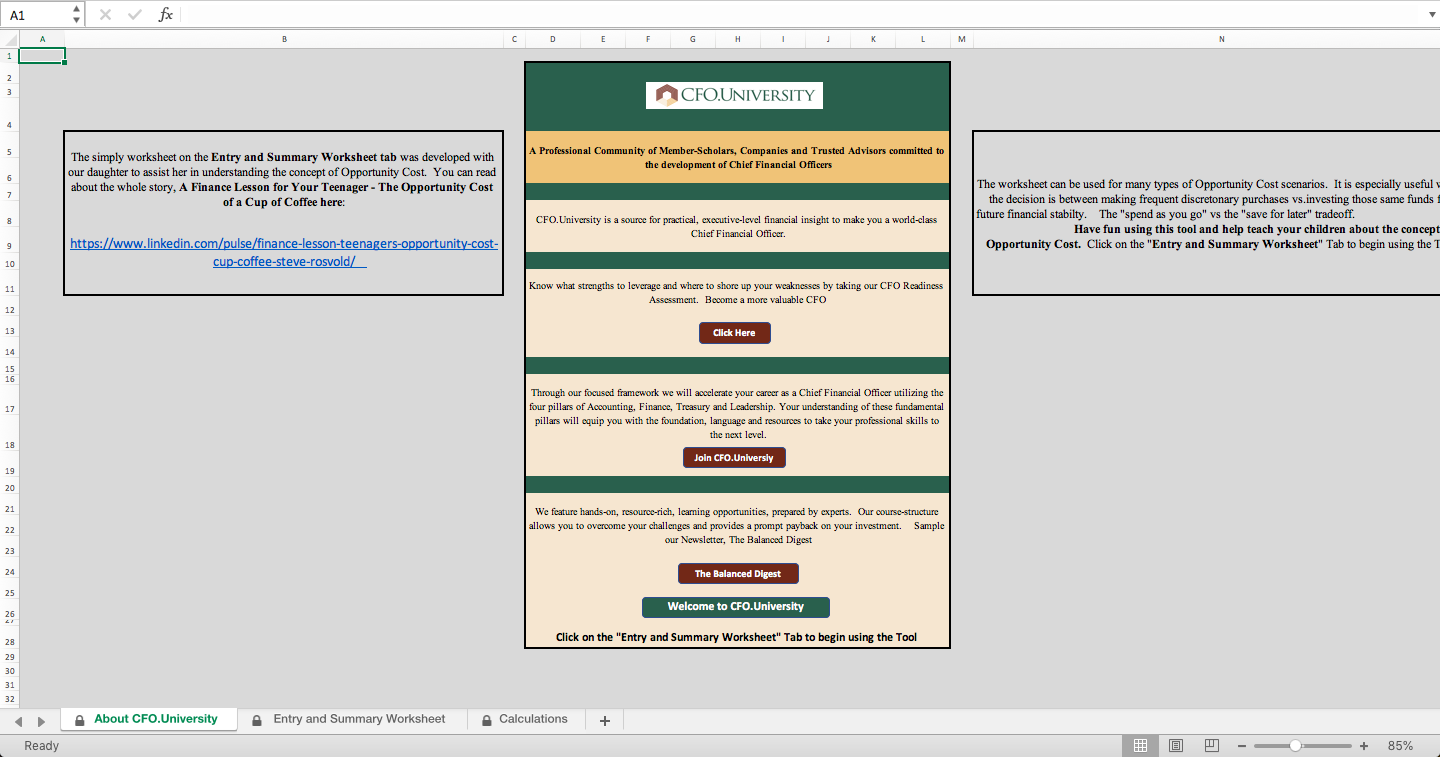Go to previous sheet arrow
The image size is (1440, 757).
[18, 721]
